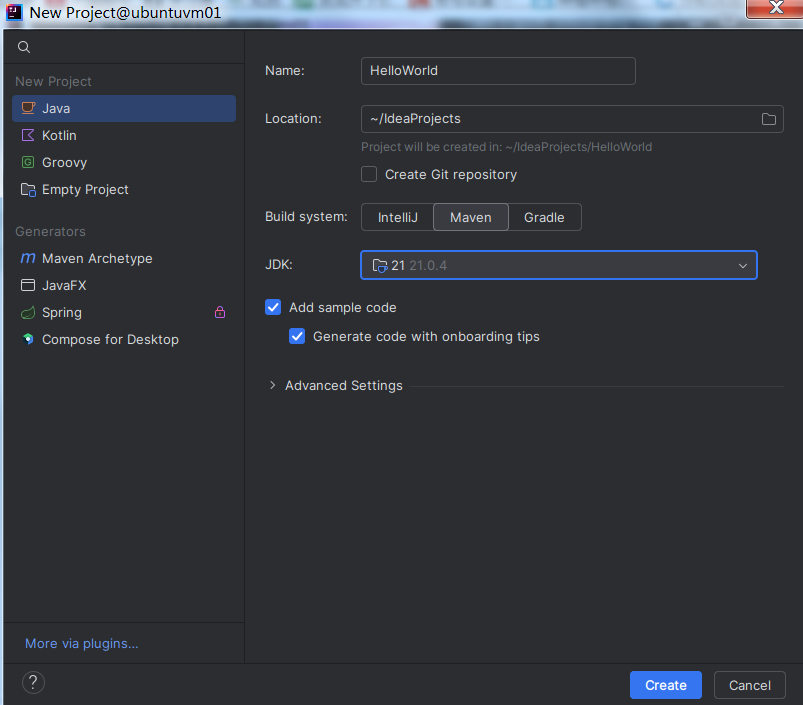
Task: Close the New Project dialog window
Action: (x=775, y=8)
